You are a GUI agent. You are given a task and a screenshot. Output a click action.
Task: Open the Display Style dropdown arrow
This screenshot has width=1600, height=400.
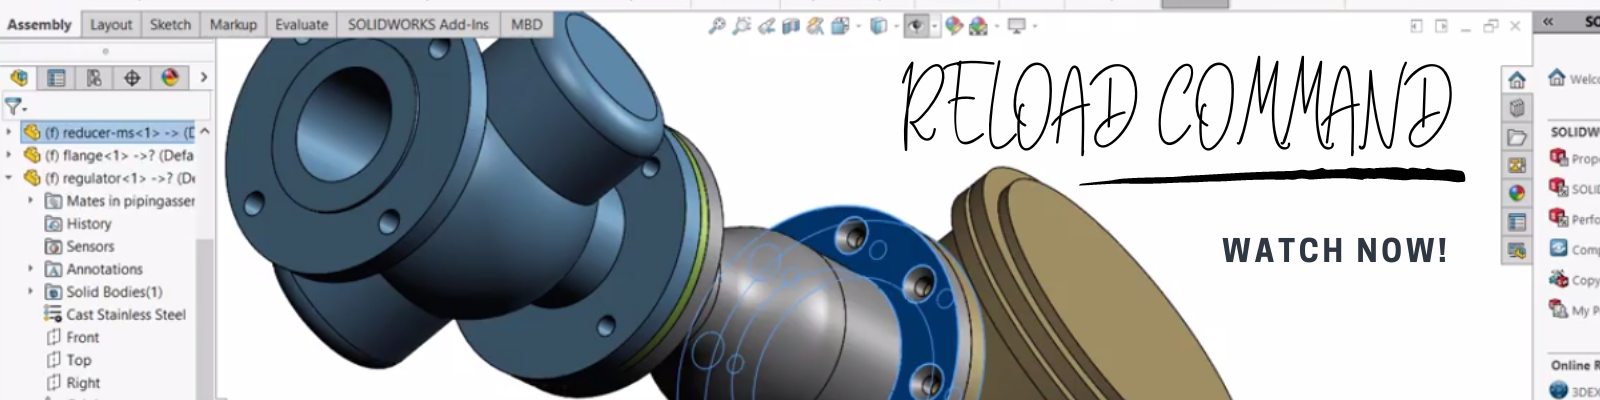coord(896,27)
